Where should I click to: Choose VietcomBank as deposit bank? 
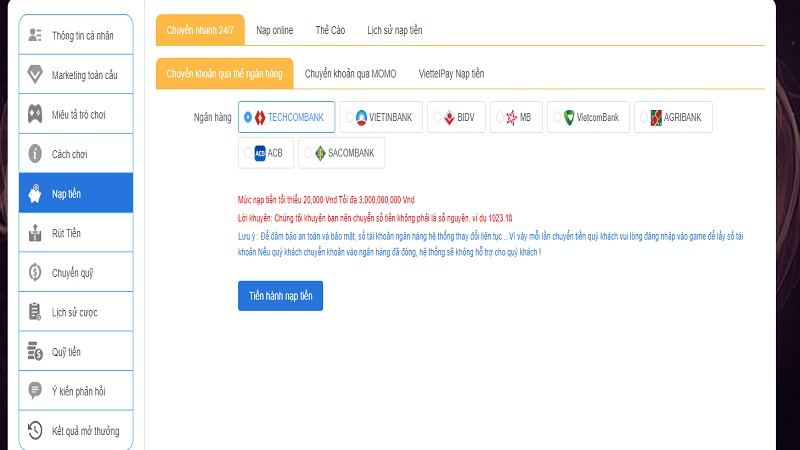click(554, 117)
